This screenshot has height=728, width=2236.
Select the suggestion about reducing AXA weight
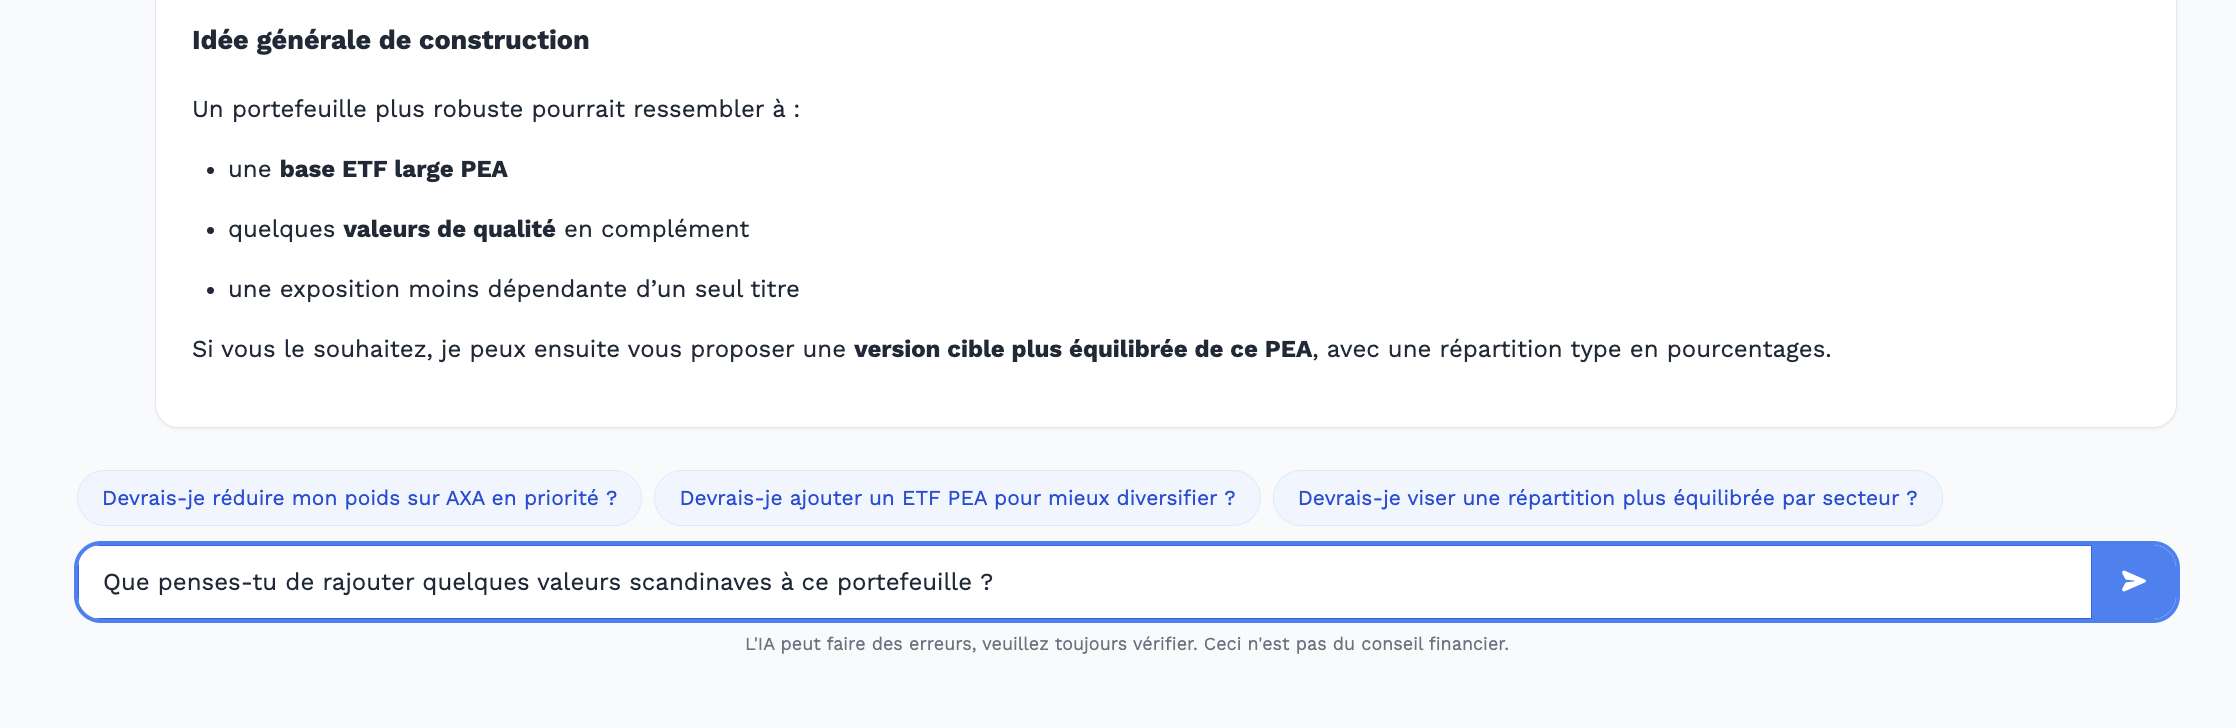pos(359,498)
